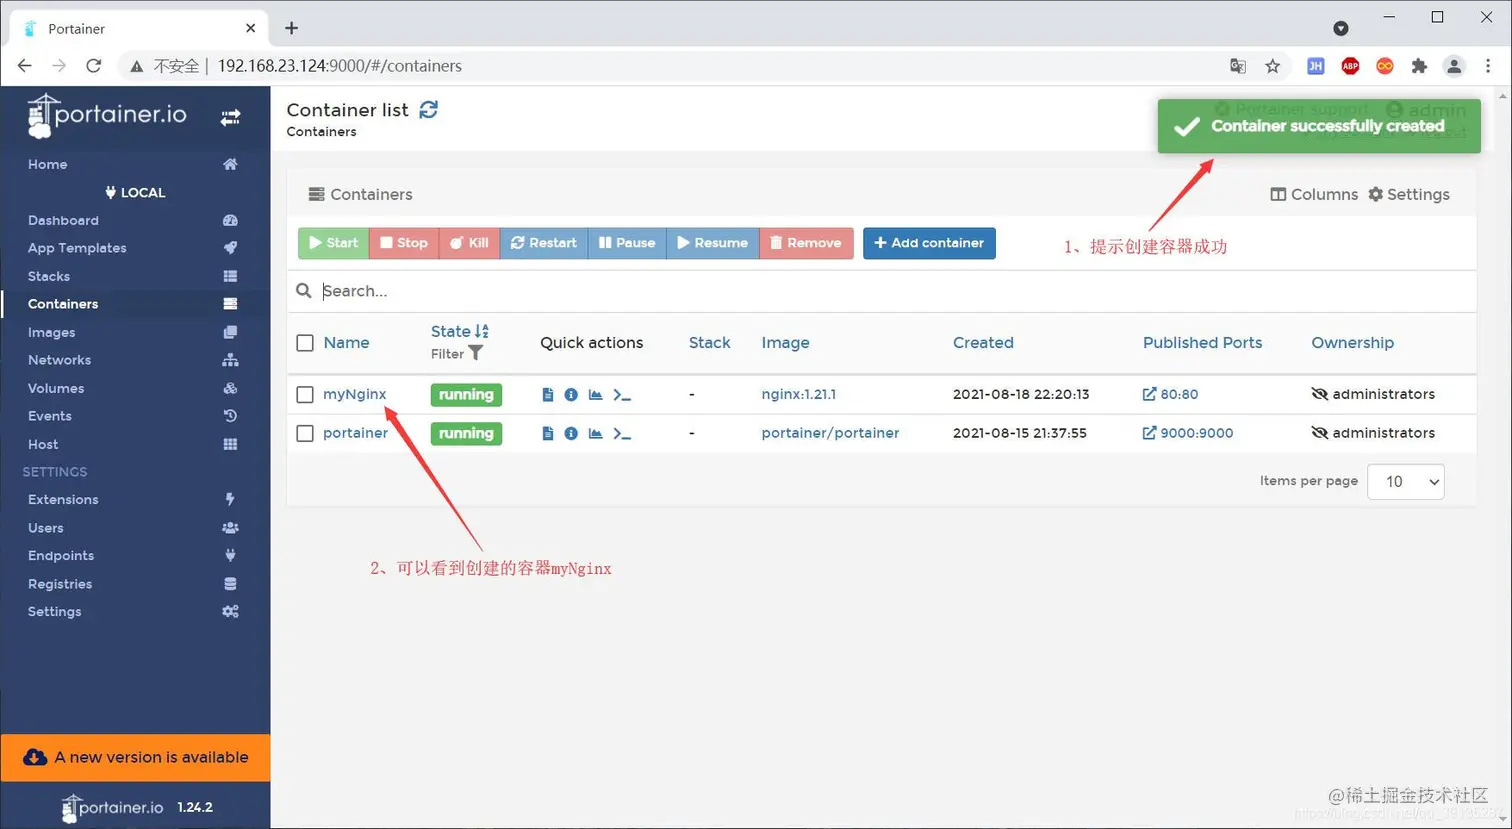Open the Chrome profile avatar icon
The width and height of the screenshot is (1512, 829).
point(1454,66)
